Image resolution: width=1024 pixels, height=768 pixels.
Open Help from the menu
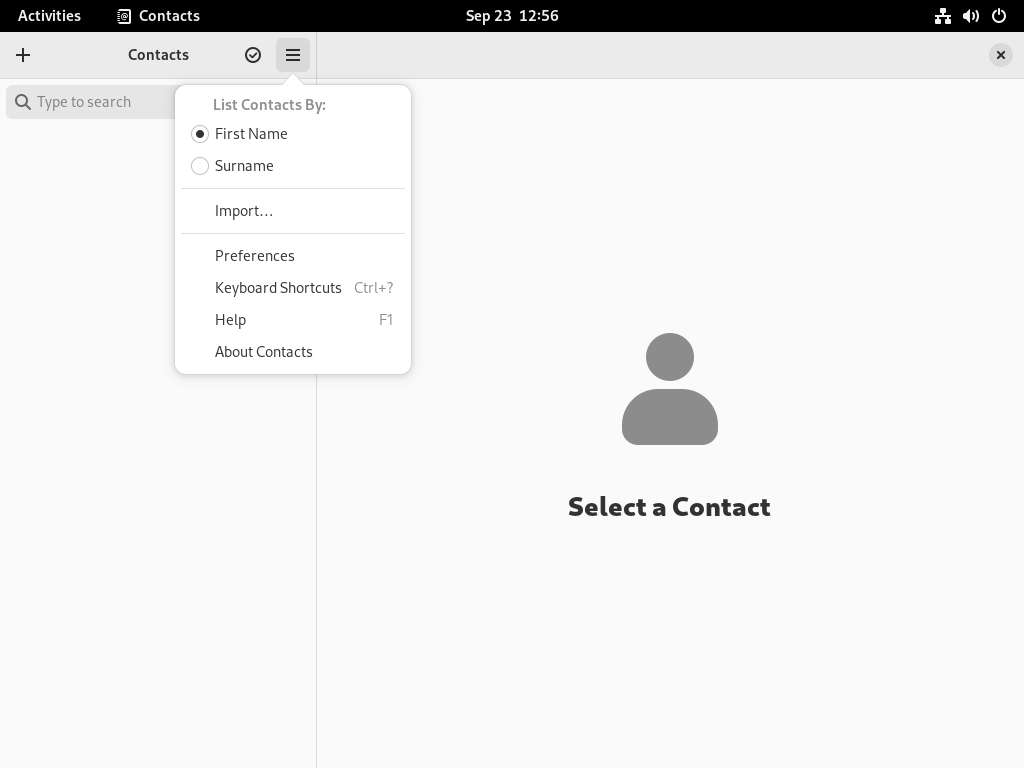[293, 320]
